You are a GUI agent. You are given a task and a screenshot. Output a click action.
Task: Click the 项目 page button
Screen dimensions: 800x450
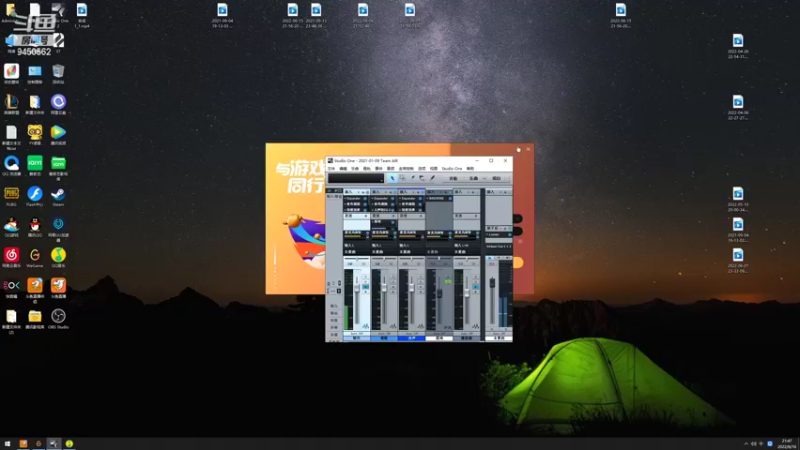click(496, 178)
